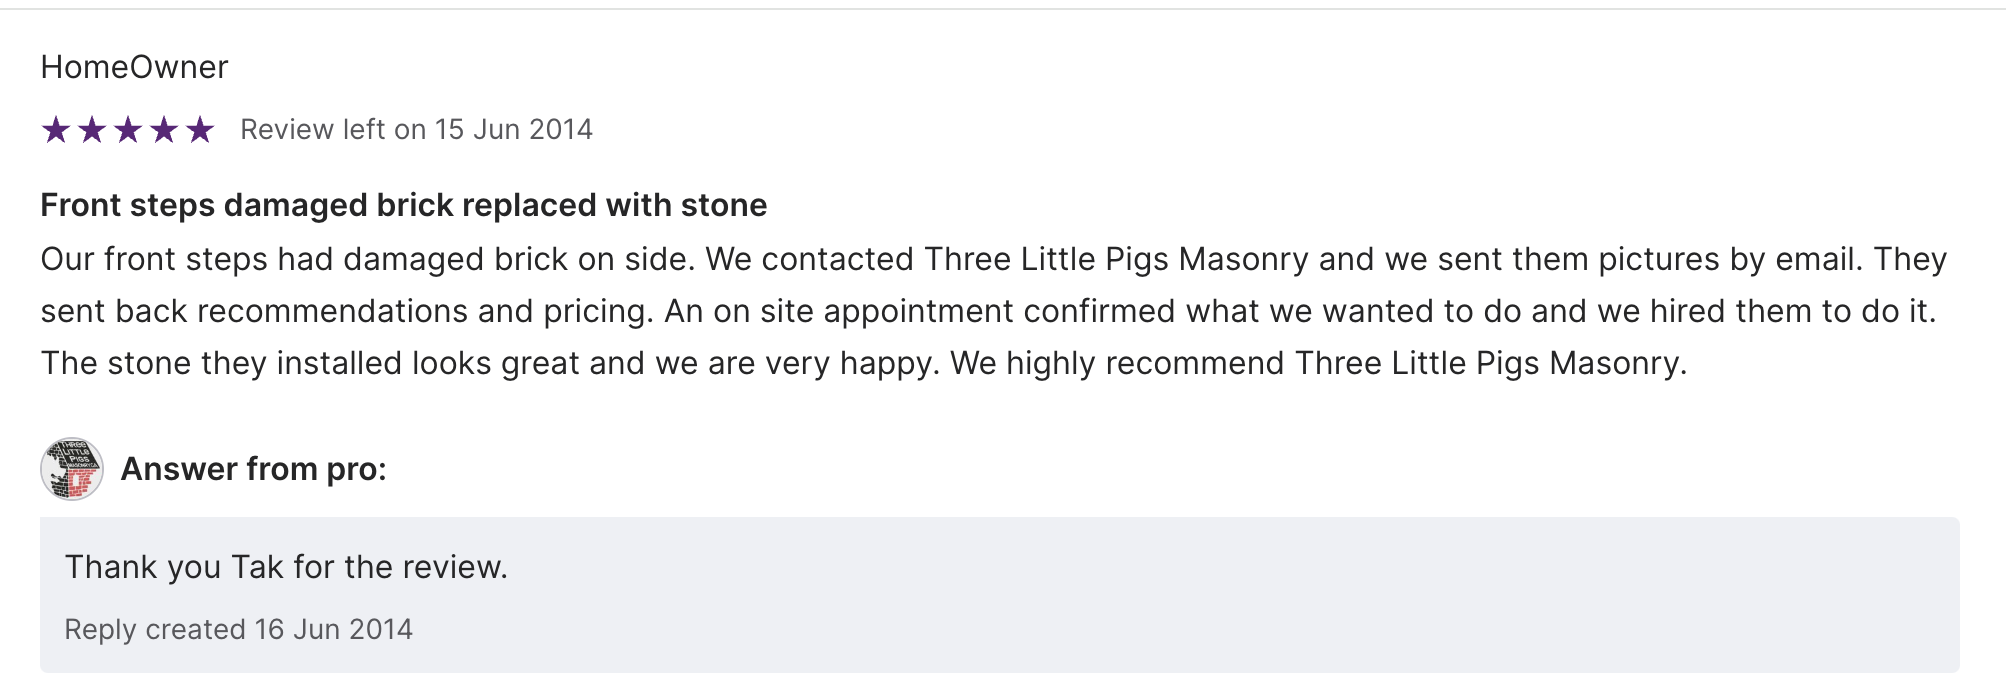This screenshot has height=674, width=2006.
Task: Click the 'Thank you Tak for the review.' reply
Action: pos(286,567)
